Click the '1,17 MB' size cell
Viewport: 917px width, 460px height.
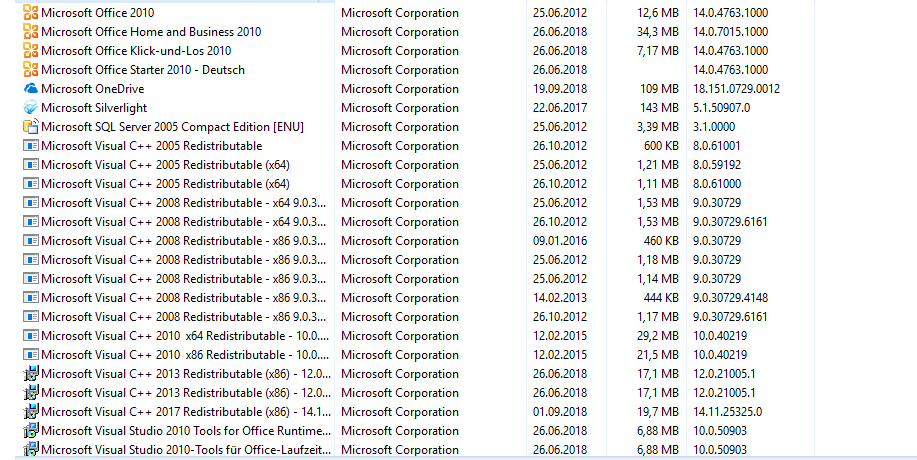[658, 316]
